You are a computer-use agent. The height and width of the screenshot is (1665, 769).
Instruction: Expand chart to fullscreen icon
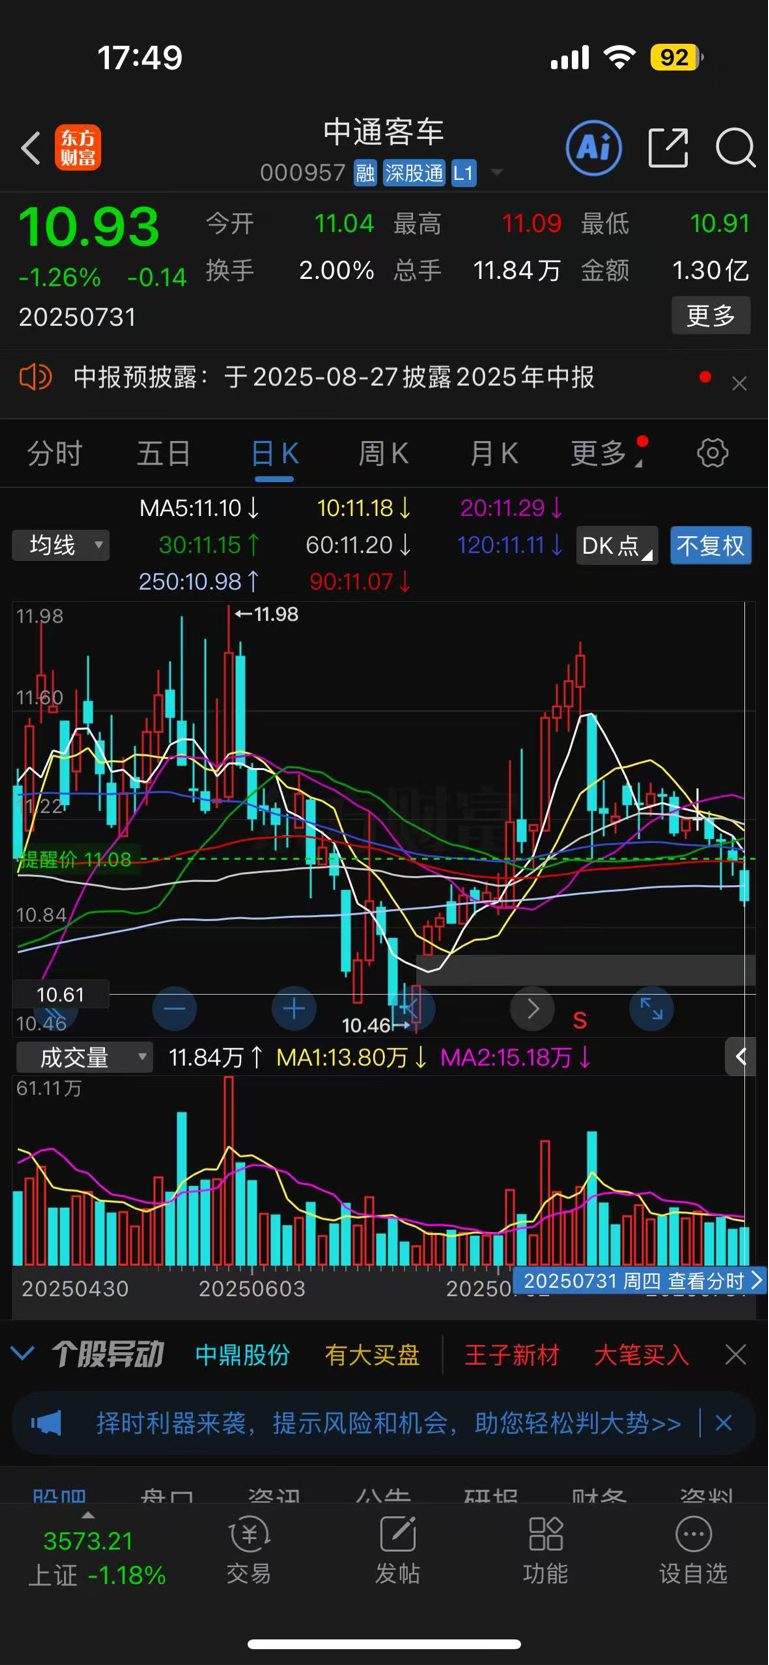point(652,1008)
